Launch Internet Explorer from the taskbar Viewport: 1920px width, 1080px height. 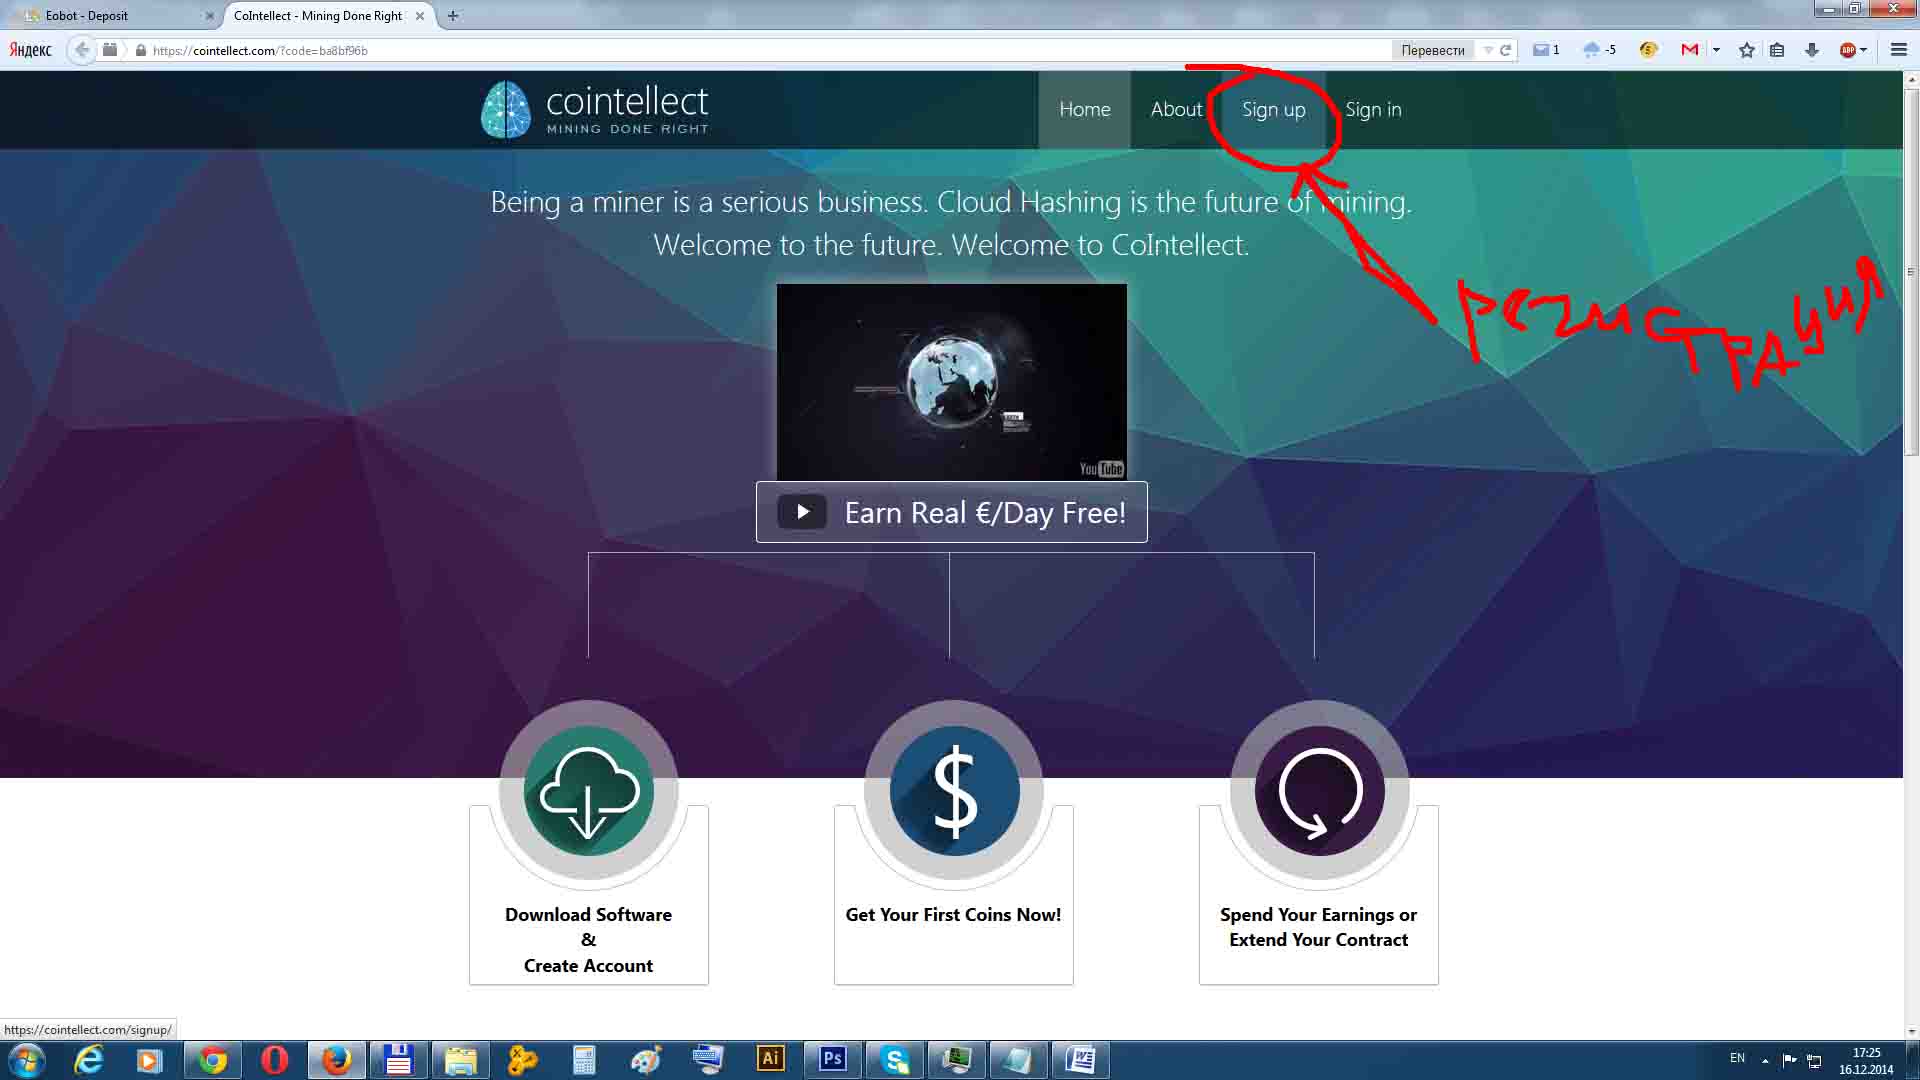tap(88, 1060)
